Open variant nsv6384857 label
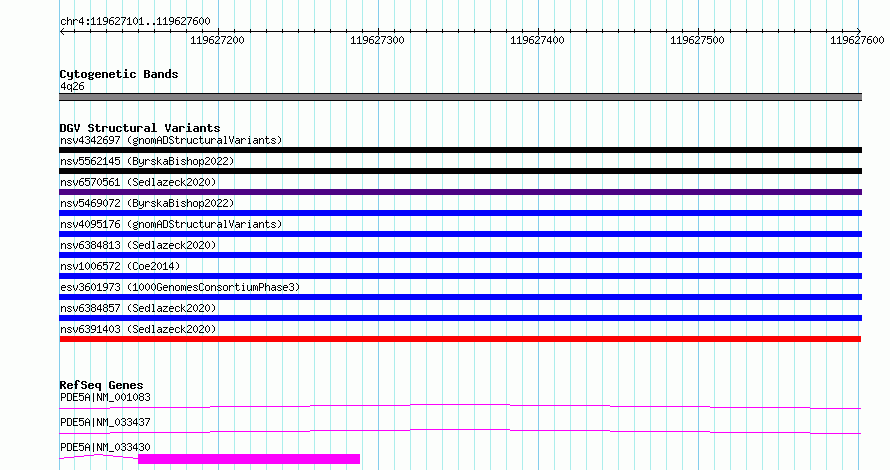The image size is (890, 470). coord(138,308)
